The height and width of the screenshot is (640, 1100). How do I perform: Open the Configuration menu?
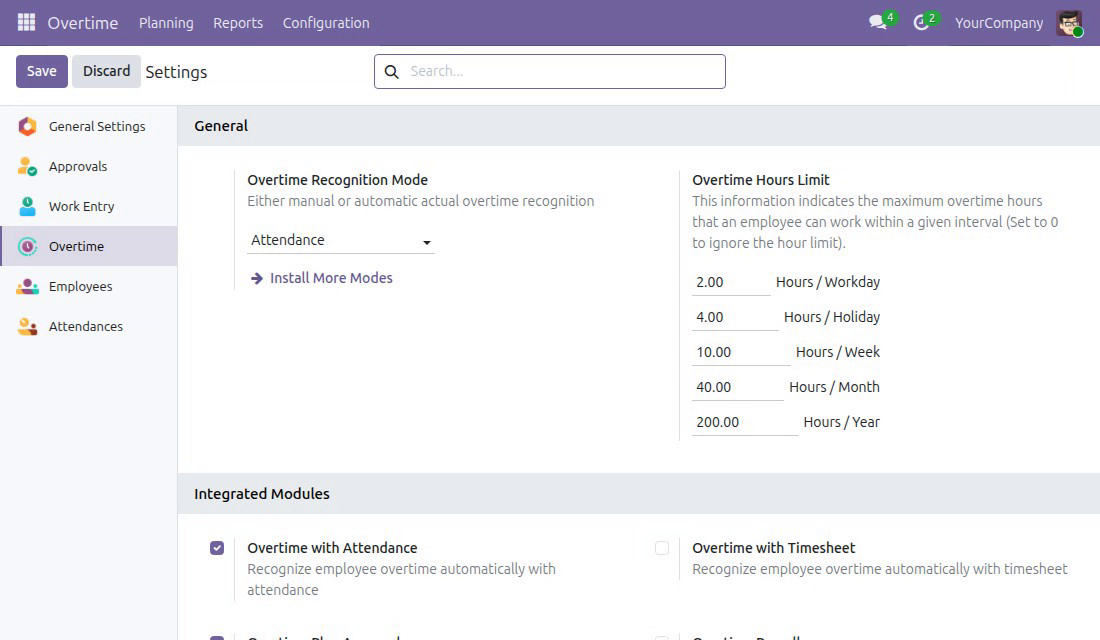coord(326,23)
